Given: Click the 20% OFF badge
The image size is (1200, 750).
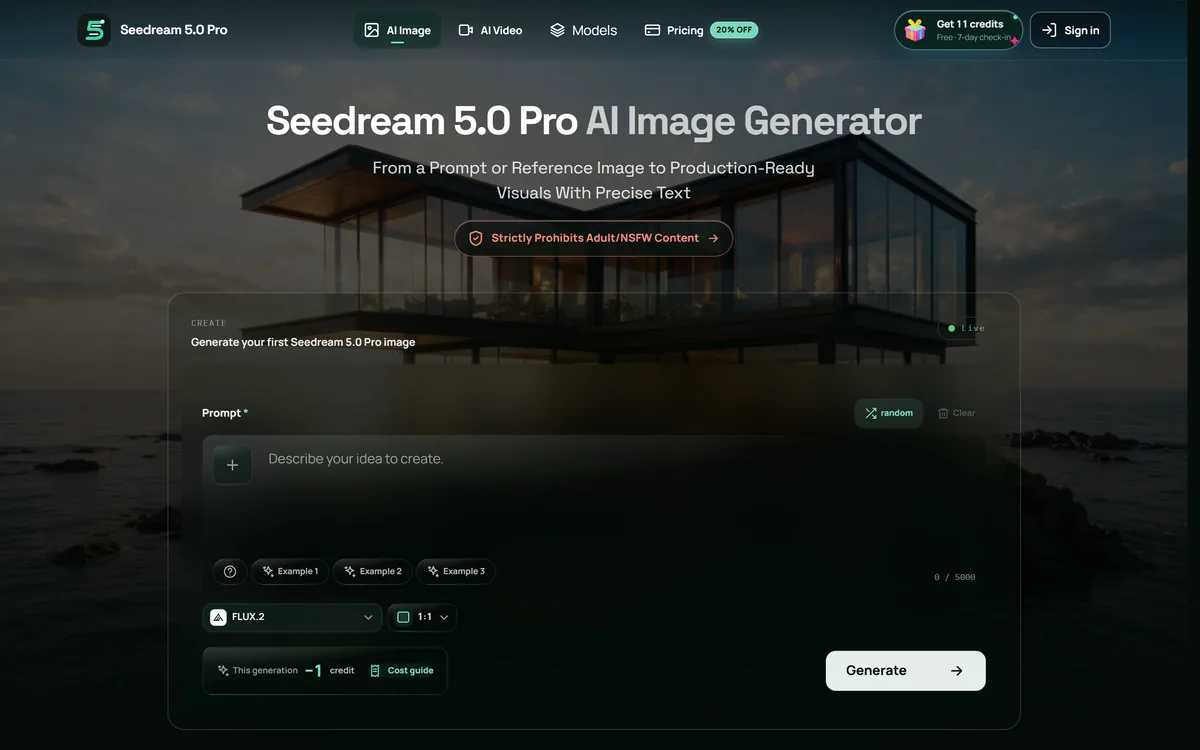Looking at the screenshot, I should click(x=734, y=30).
